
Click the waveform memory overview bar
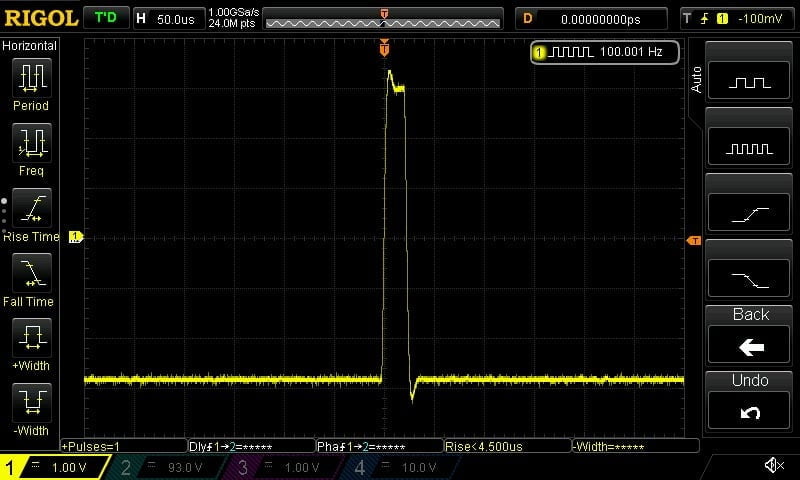(383, 19)
